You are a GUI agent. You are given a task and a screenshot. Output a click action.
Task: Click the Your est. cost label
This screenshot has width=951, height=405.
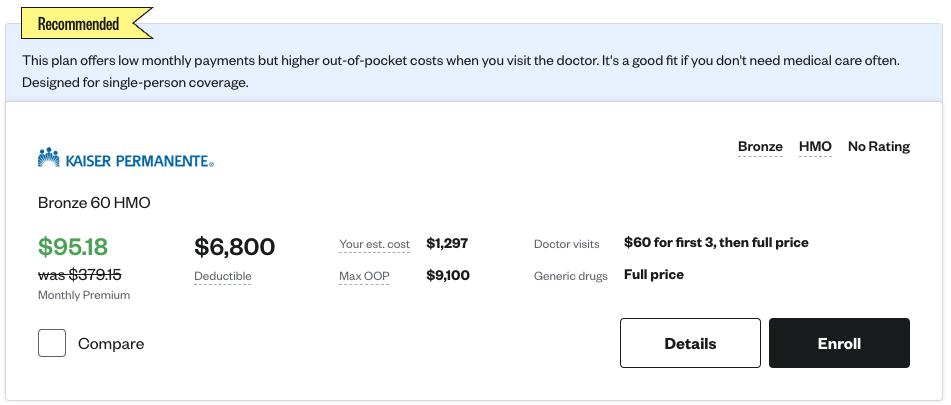[x=374, y=244]
